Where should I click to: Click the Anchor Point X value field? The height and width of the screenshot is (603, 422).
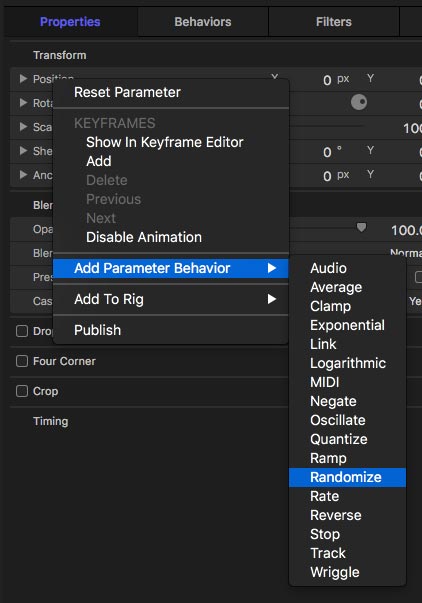327,176
